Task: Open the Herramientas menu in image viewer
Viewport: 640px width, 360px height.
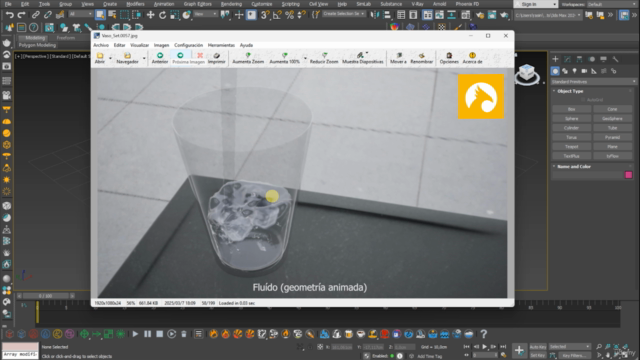Action: click(x=221, y=45)
